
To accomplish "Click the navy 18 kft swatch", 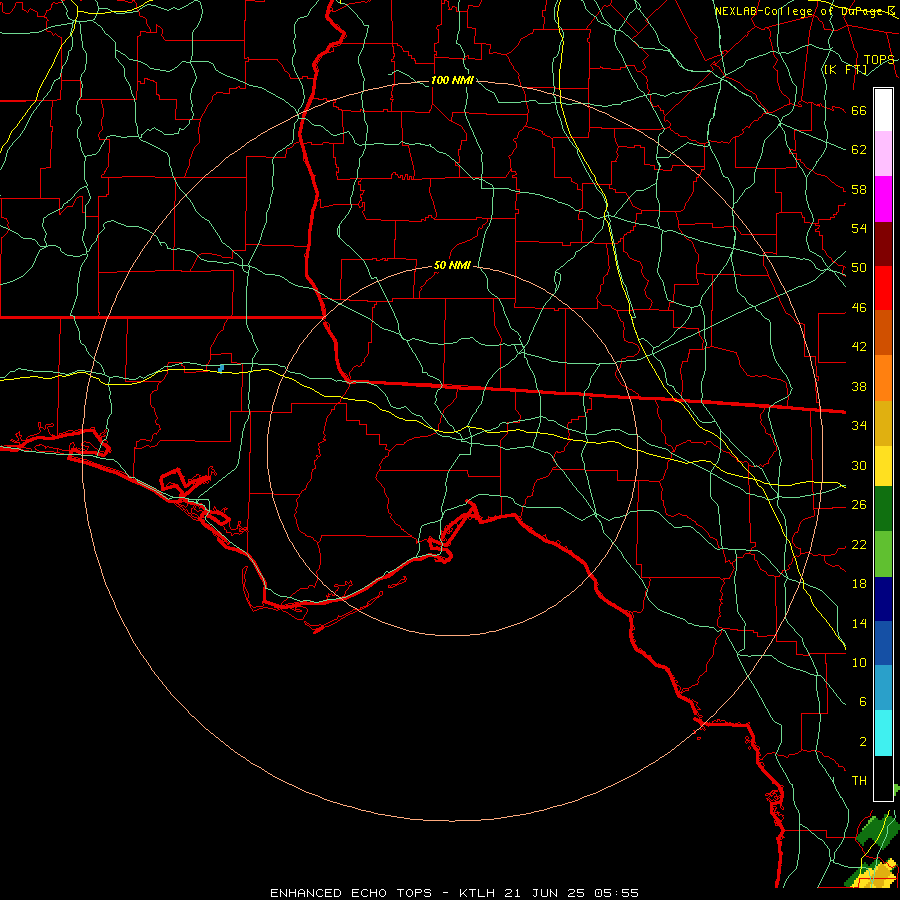I will [x=883, y=599].
